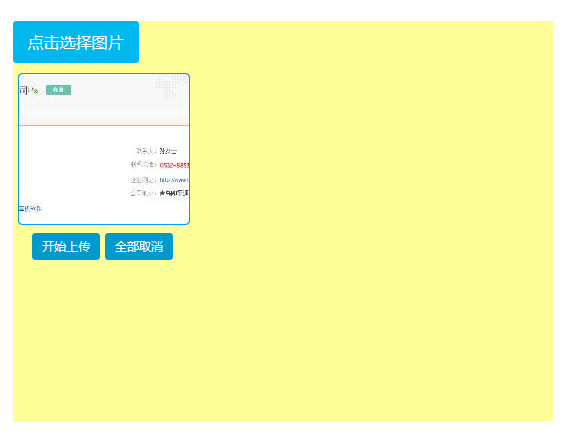This screenshot has width=570, height=435.
Task: Click the contact name text in the preview
Action: (x=168, y=151)
